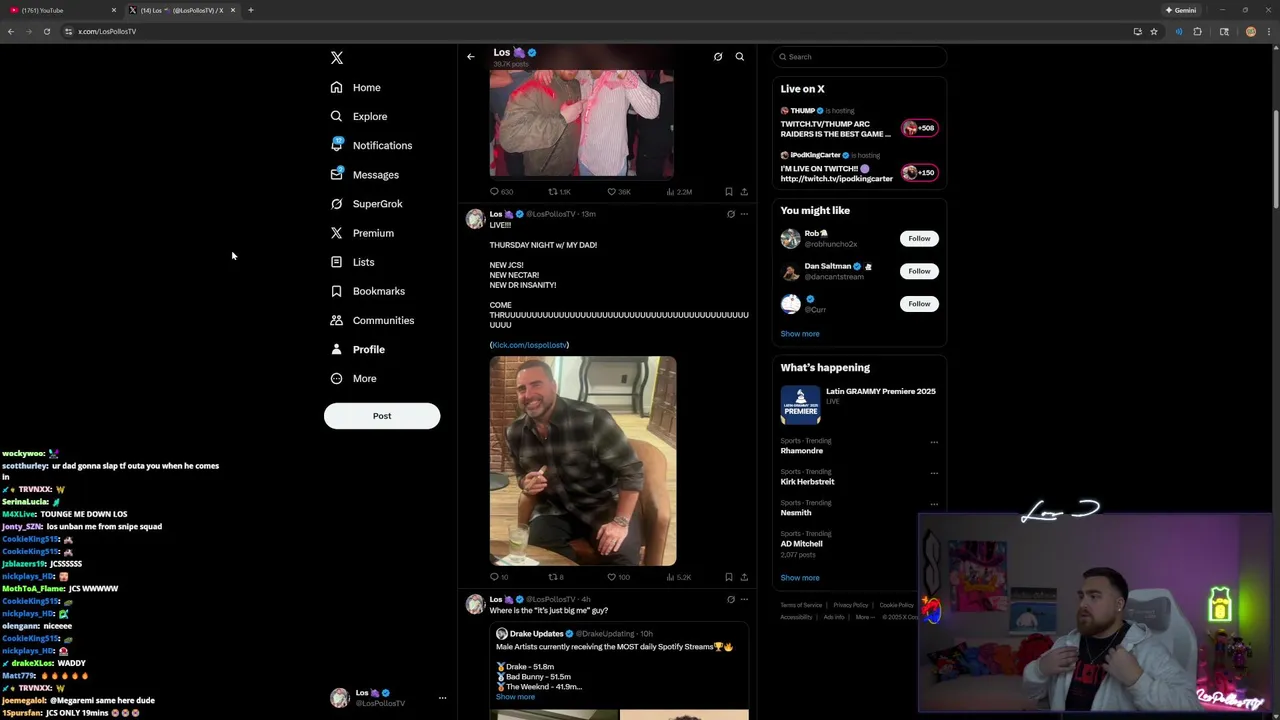Open three-dot menu on LIVE!!! post

(x=744, y=214)
